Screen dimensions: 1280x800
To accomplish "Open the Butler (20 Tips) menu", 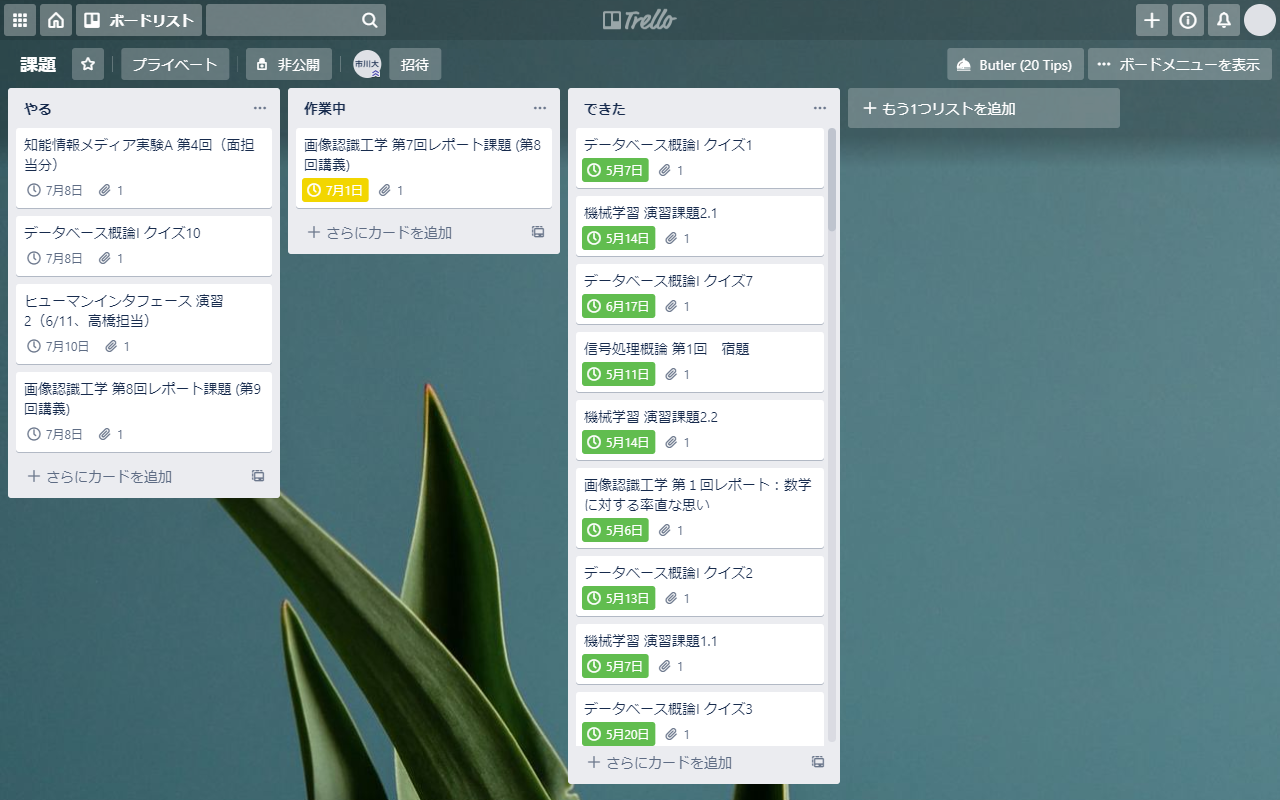I will click(1015, 64).
